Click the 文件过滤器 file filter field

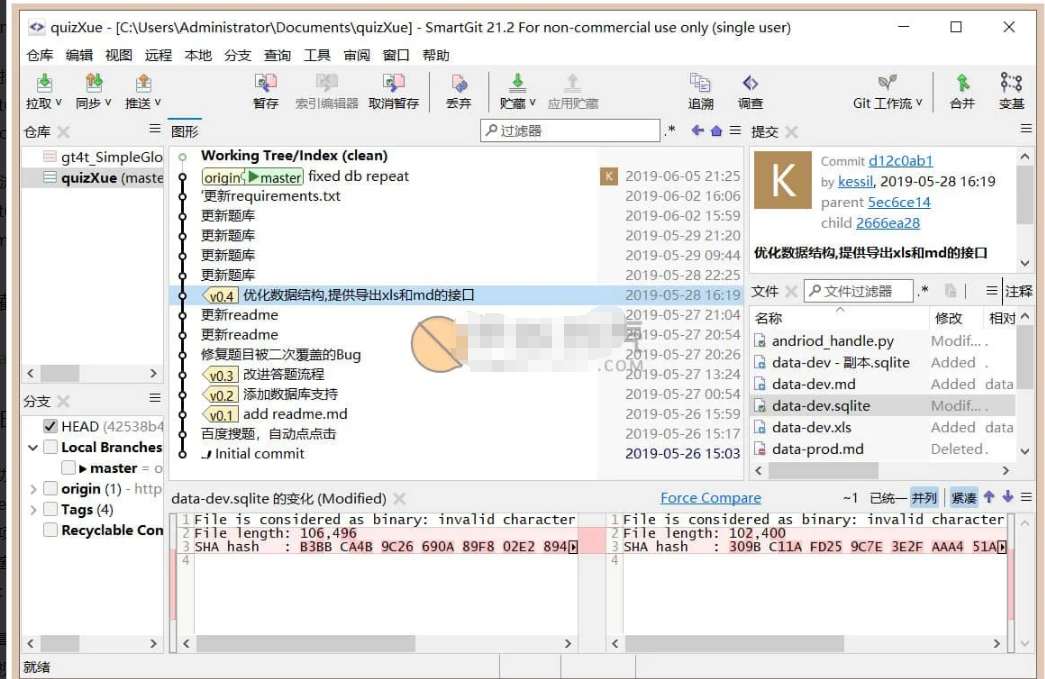858,291
